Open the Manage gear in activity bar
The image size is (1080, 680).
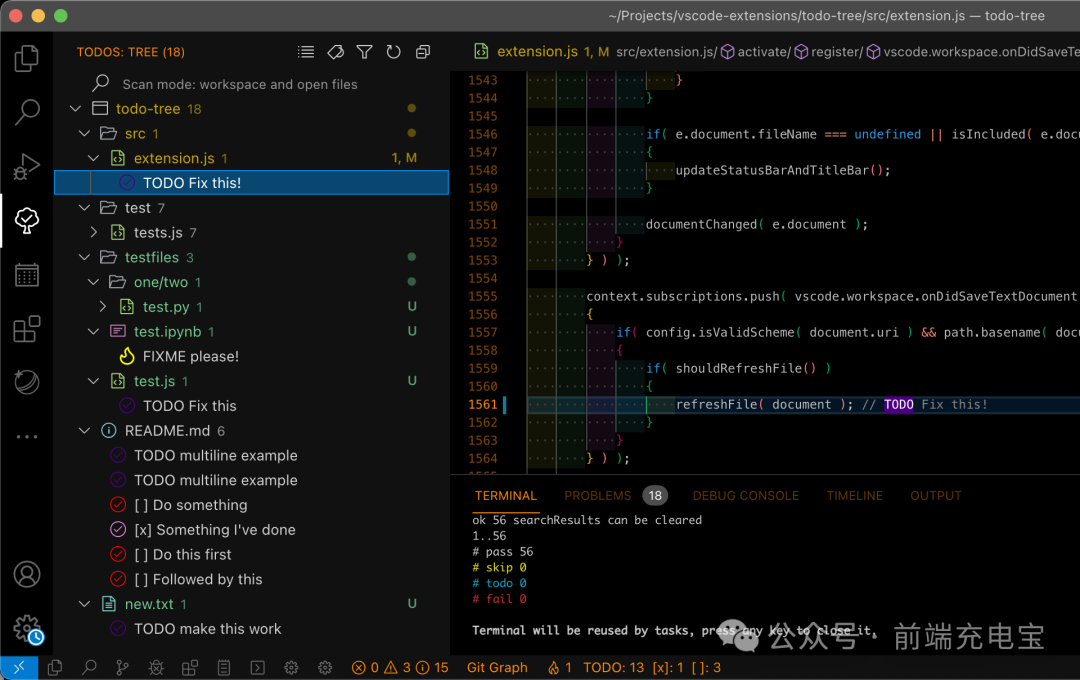27,629
